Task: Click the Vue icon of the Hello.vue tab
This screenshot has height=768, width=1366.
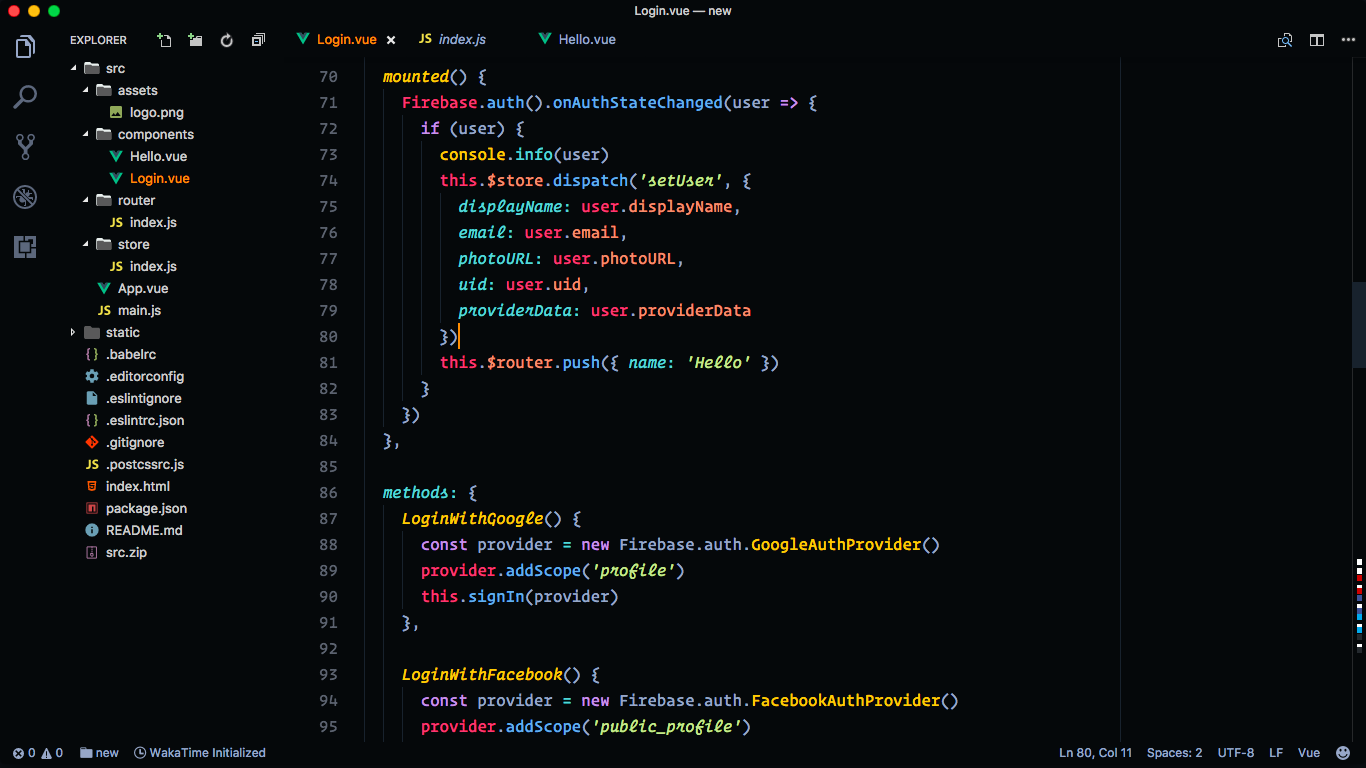Action: [x=545, y=39]
